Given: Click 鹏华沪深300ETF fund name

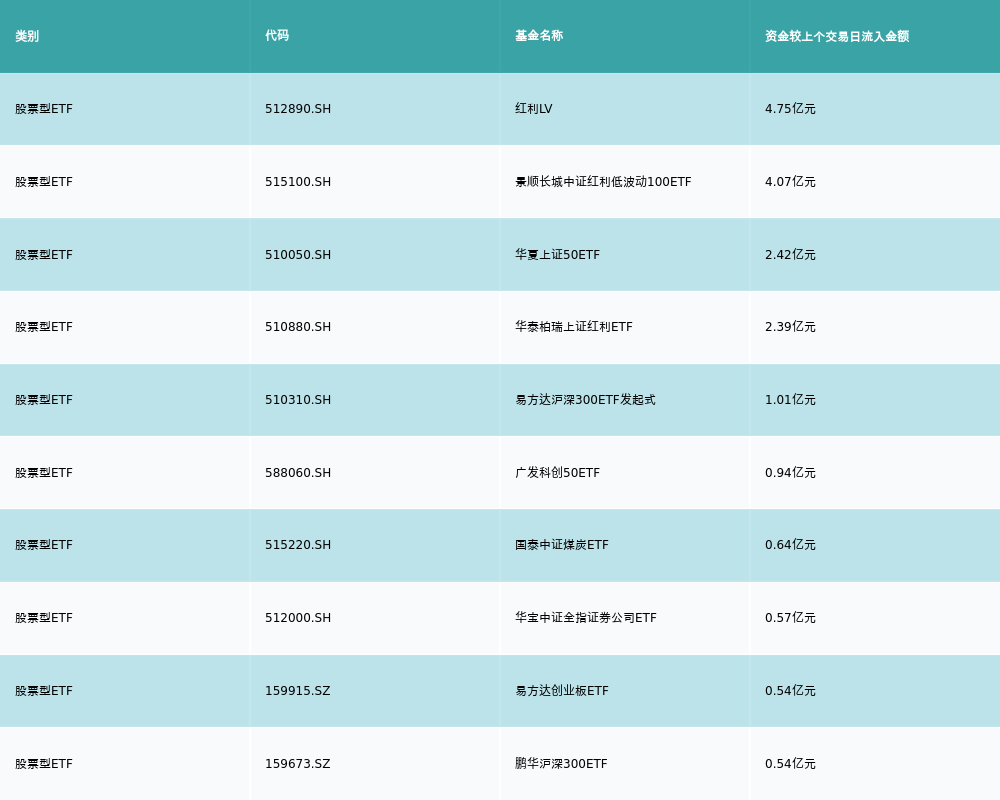Looking at the screenshot, I should point(561,764).
